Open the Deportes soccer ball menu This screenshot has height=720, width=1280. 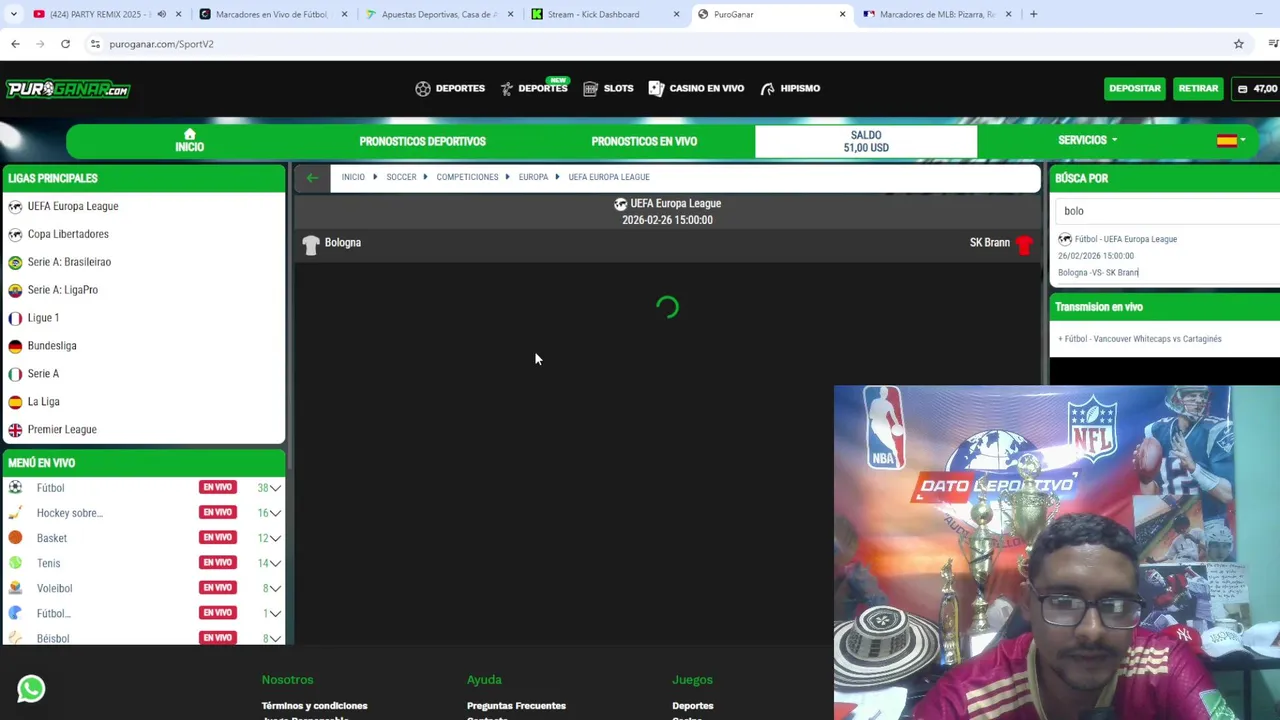point(450,88)
